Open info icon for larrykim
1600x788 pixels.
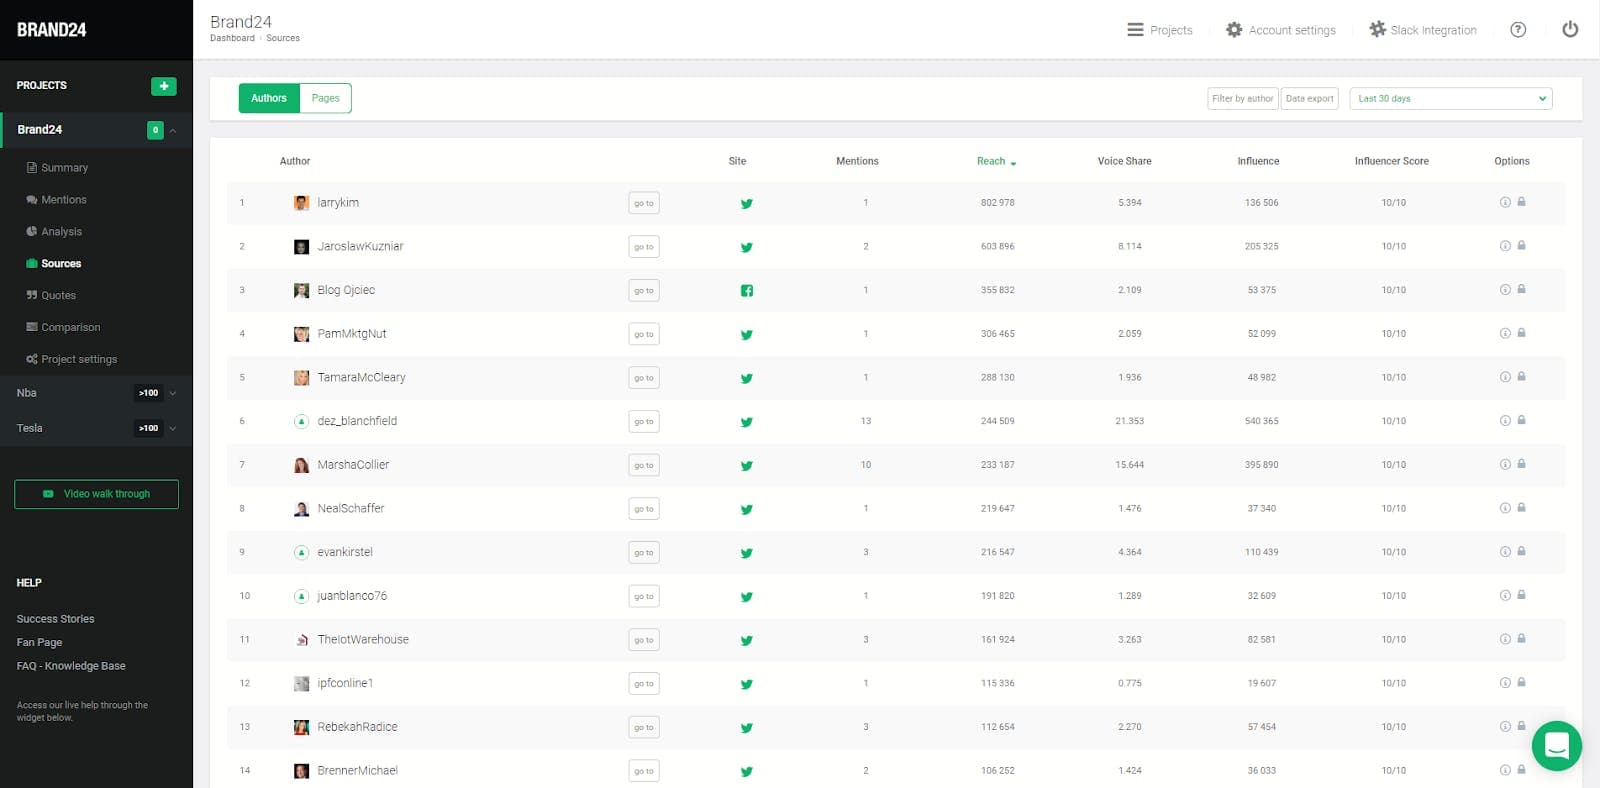[1505, 202]
